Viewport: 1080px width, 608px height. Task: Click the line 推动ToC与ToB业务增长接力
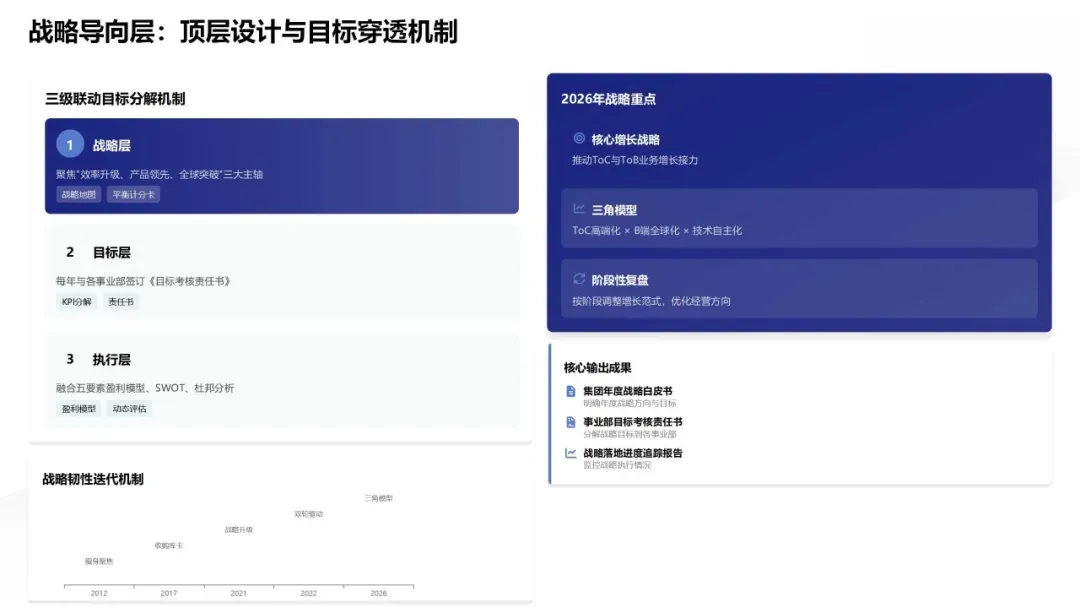tap(635, 160)
